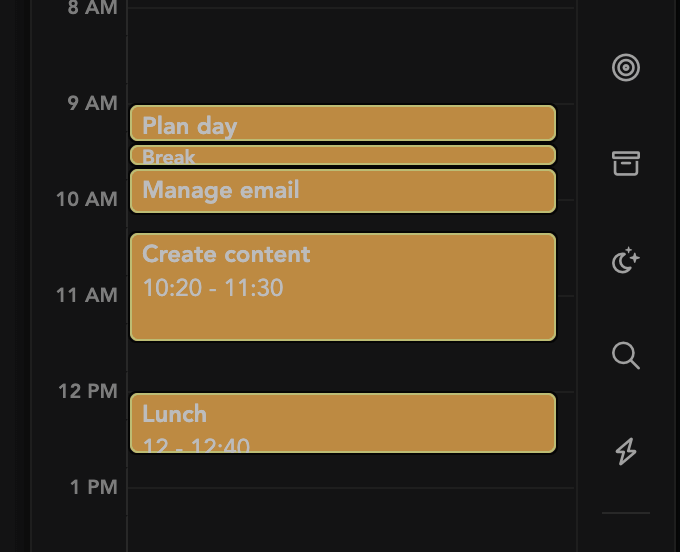Image resolution: width=680 pixels, height=552 pixels.
Task: Click empty slot between Create content and Lunch
Action: (x=350, y=366)
